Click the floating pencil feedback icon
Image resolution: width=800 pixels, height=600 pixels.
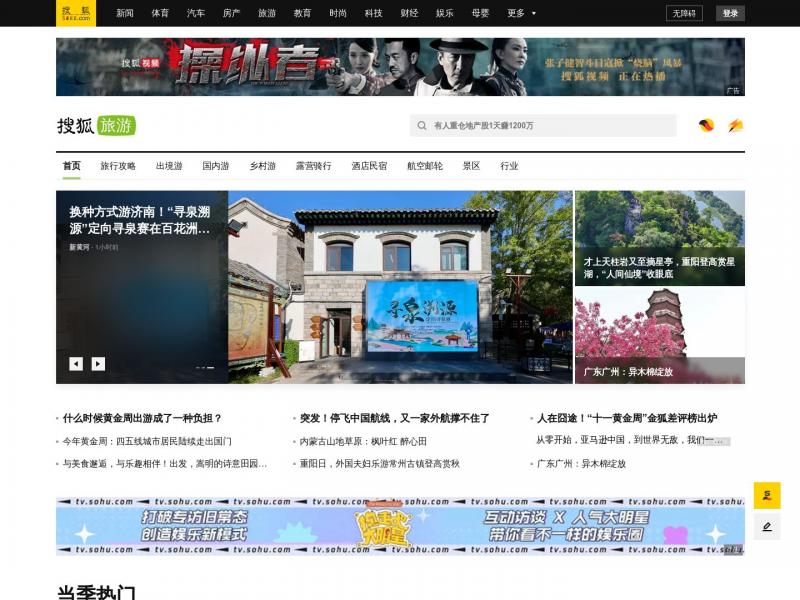point(767,526)
